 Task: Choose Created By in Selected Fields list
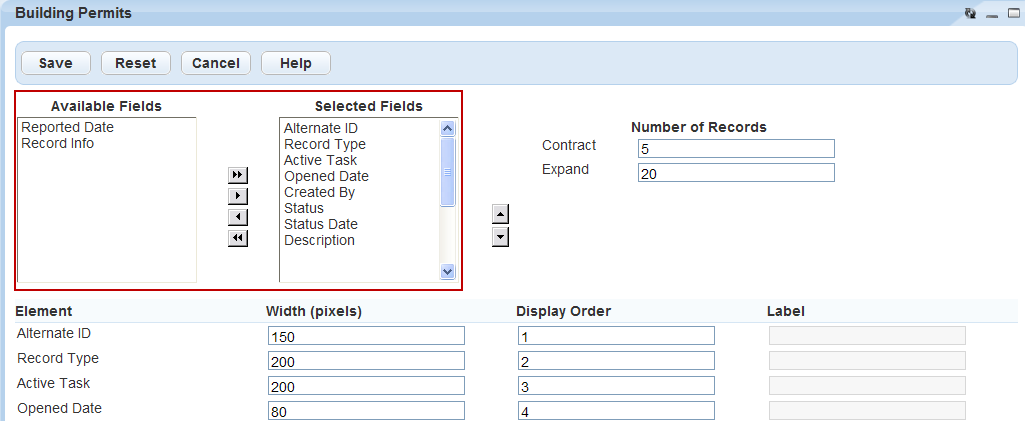tap(319, 192)
